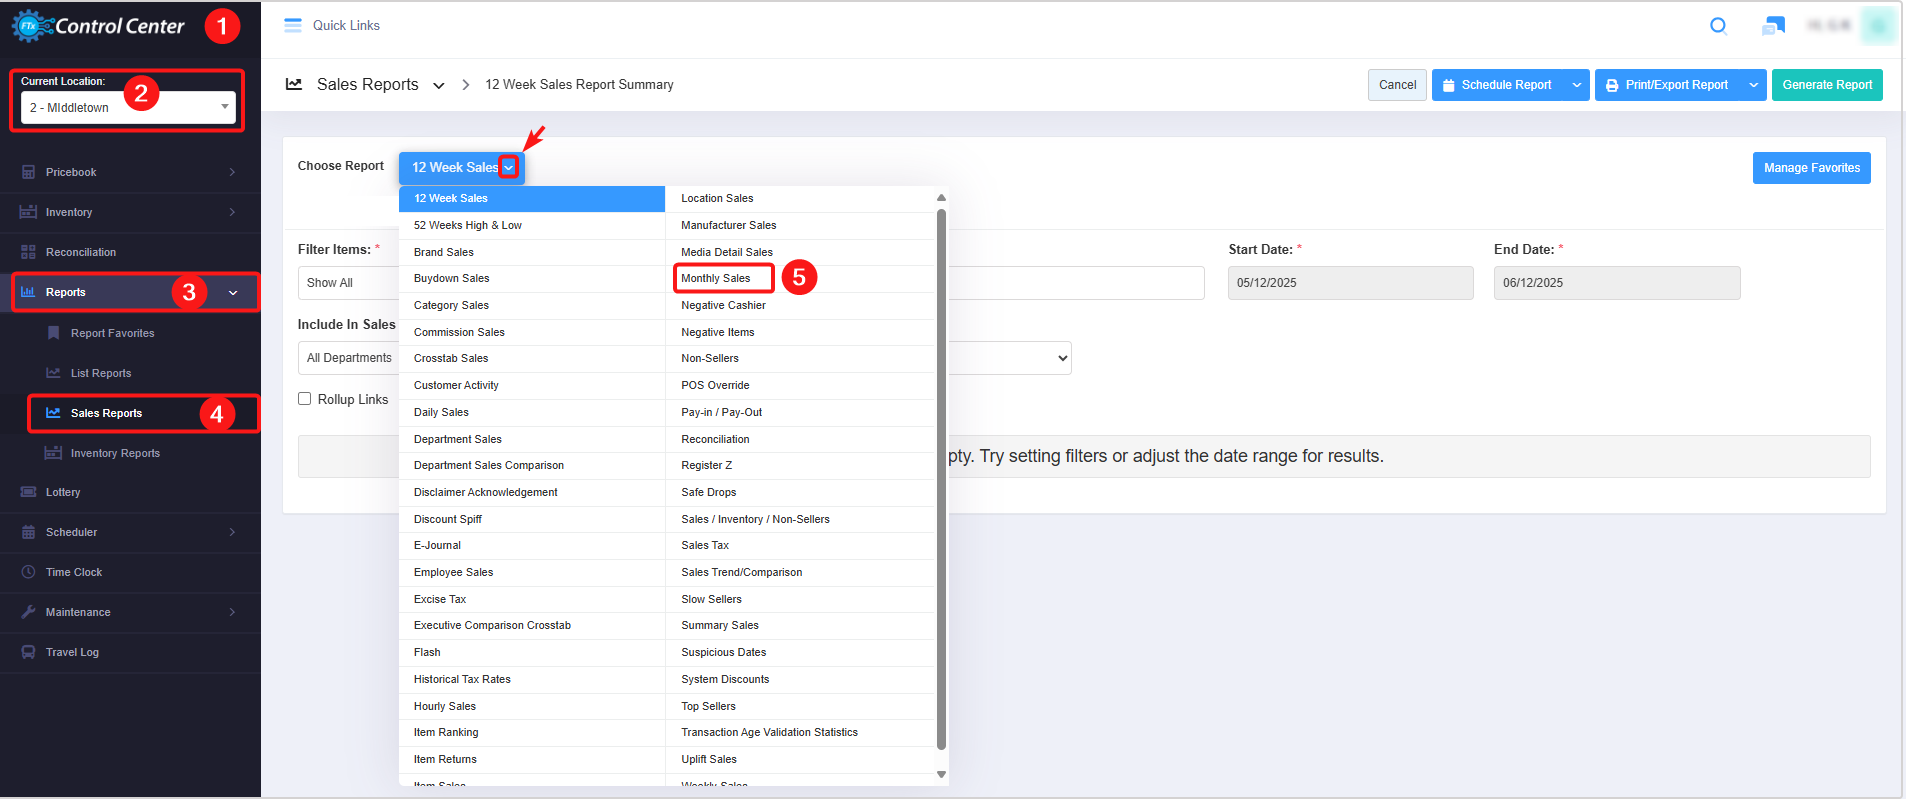
Task: Click the Pricebook calculator icon in sidebar
Action: tap(28, 172)
